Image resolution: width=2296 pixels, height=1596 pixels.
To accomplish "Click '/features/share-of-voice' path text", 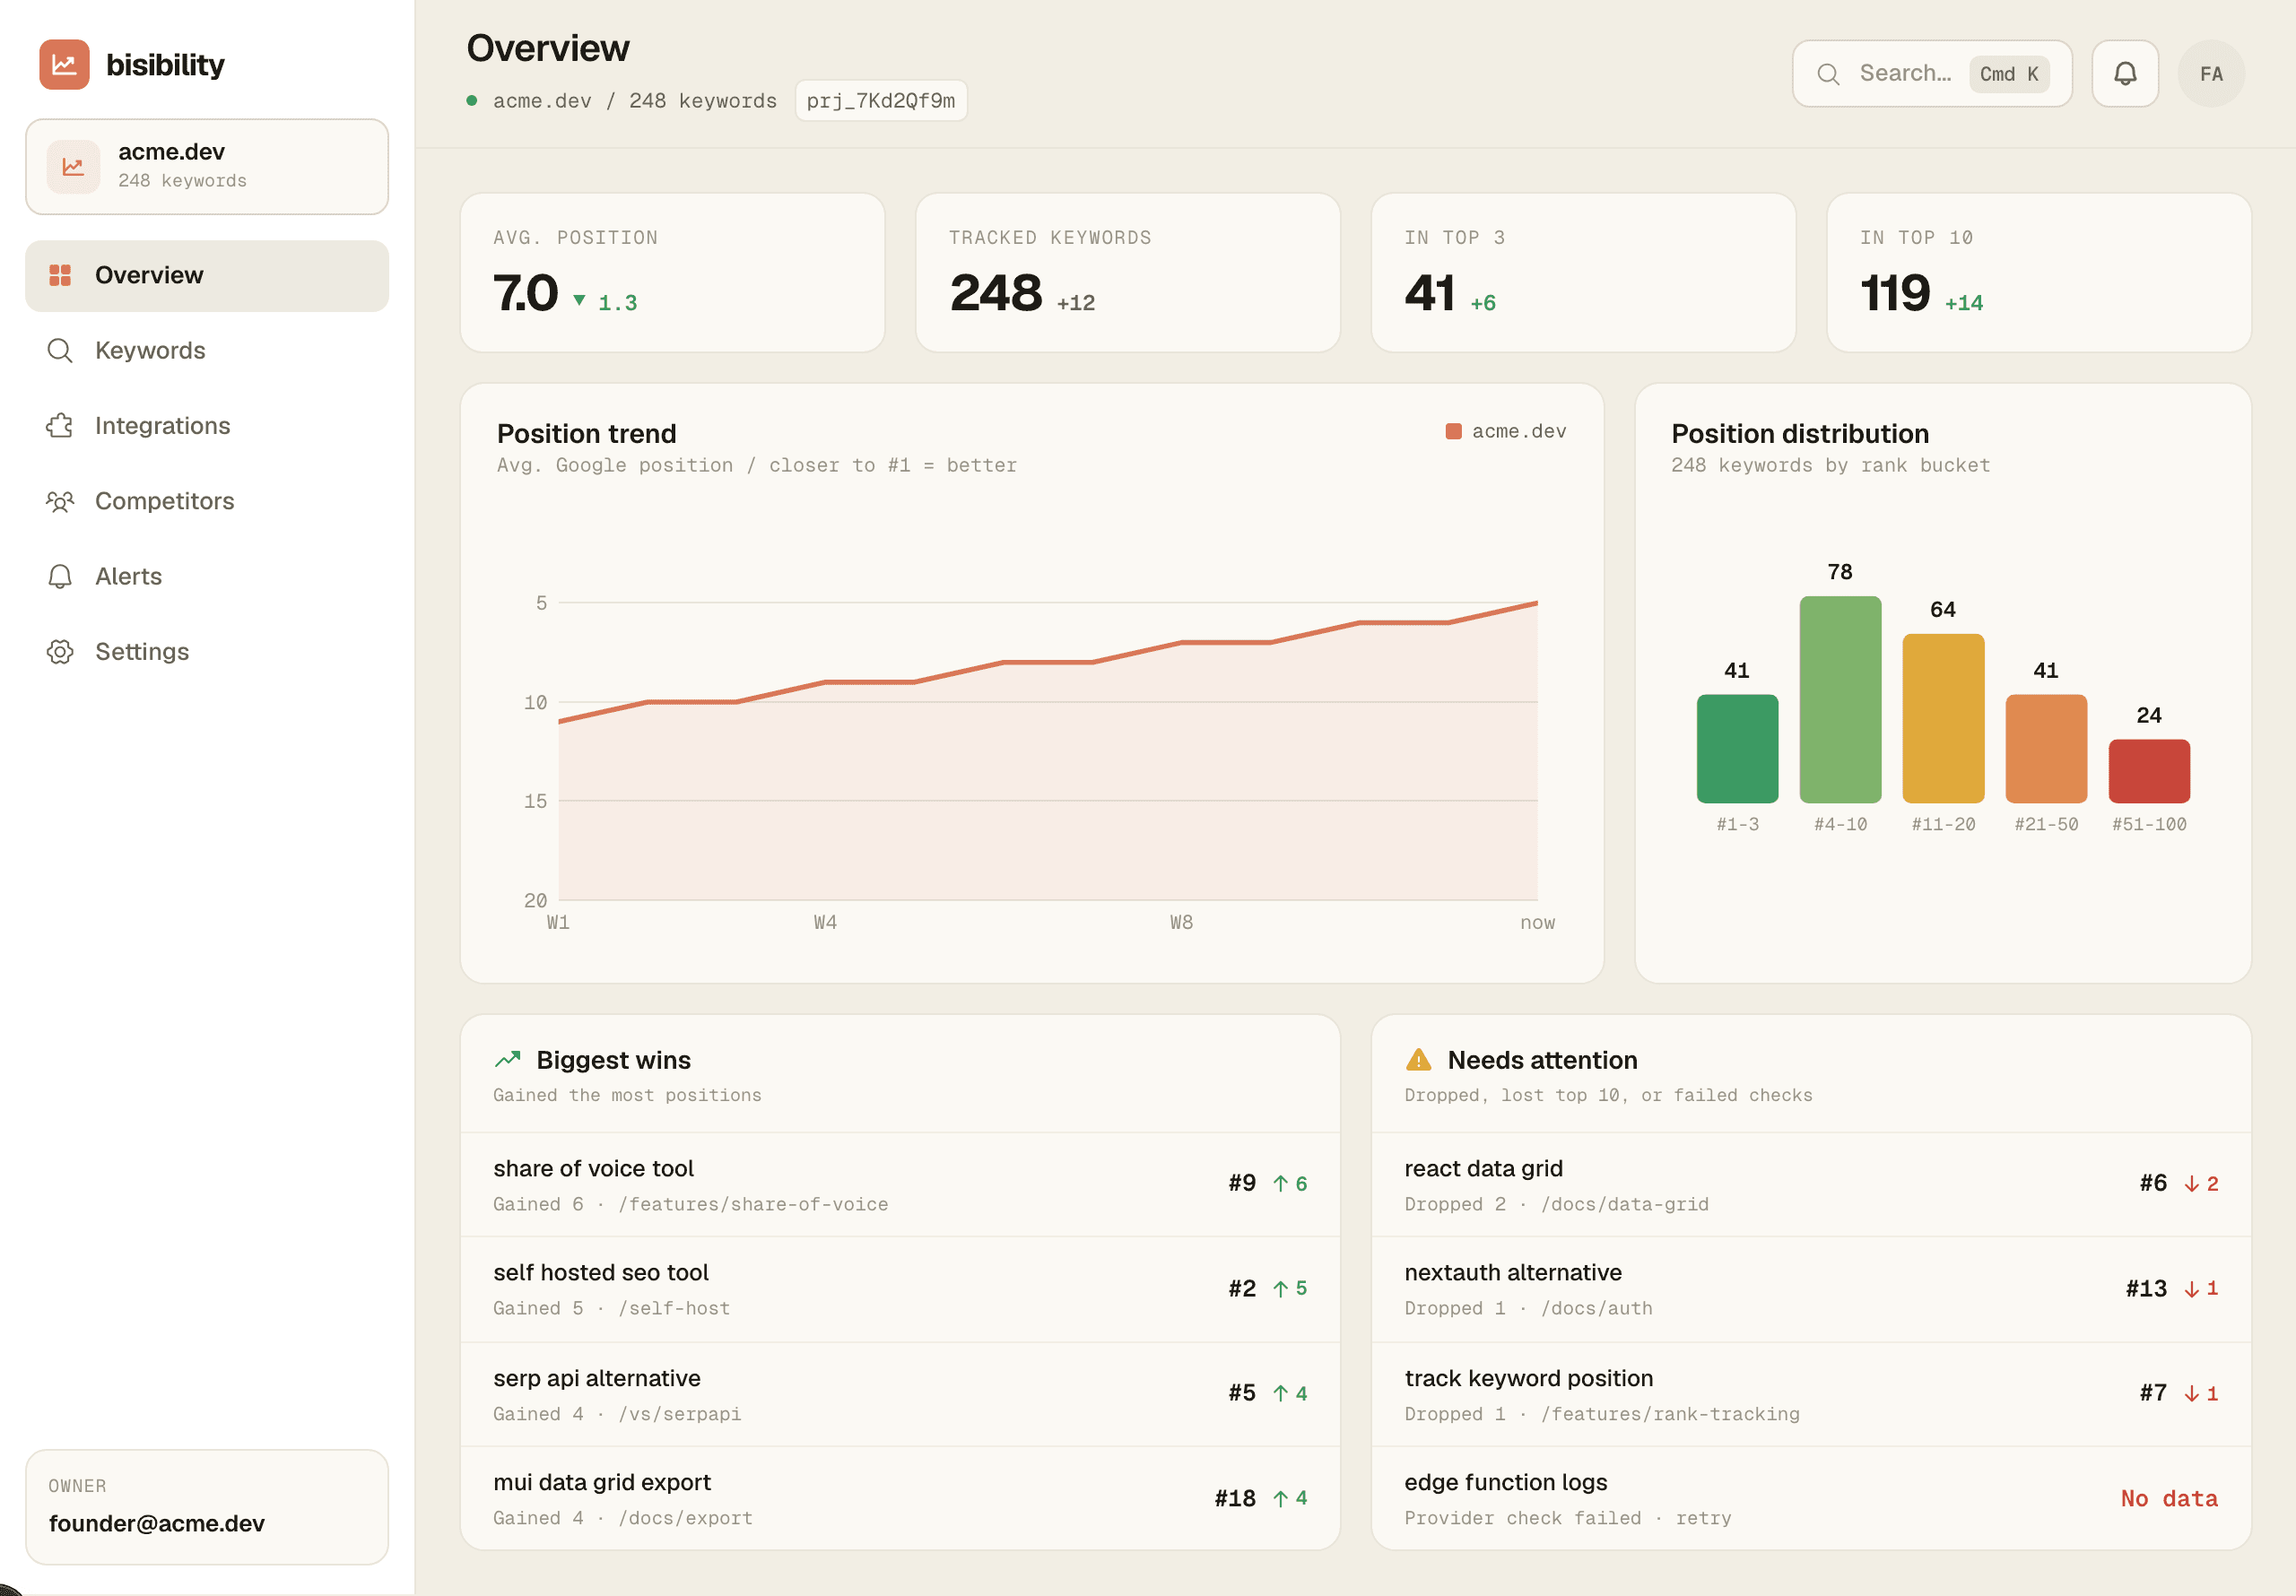I will pyautogui.click(x=753, y=1205).
